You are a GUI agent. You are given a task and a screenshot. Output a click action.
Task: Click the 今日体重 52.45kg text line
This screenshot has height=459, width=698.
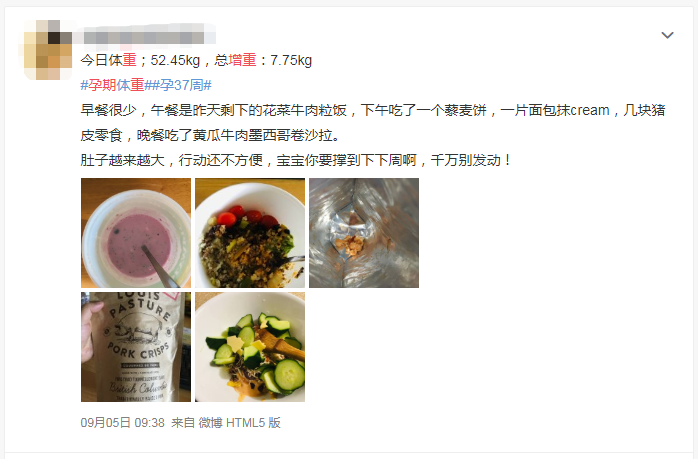point(140,60)
